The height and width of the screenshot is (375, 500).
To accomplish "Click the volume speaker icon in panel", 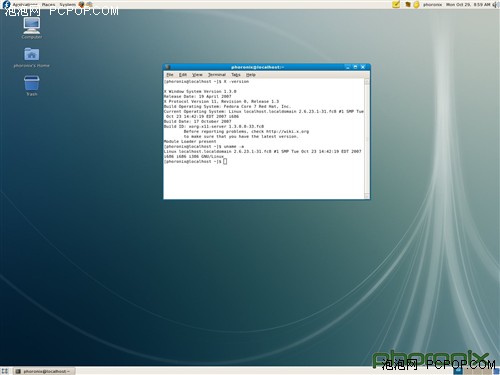I will (x=496, y=4).
